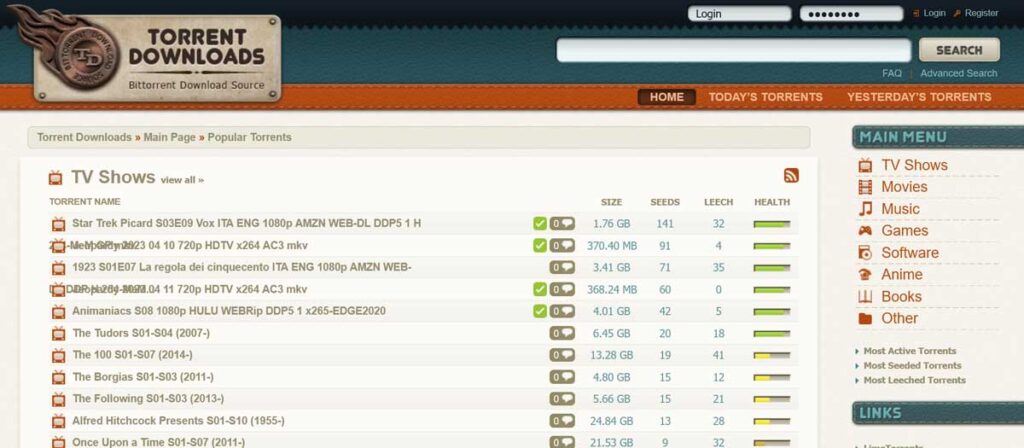
Task: Open torrent Alfred Hitchcock Presents S01-S10
Action: (x=178, y=421)
